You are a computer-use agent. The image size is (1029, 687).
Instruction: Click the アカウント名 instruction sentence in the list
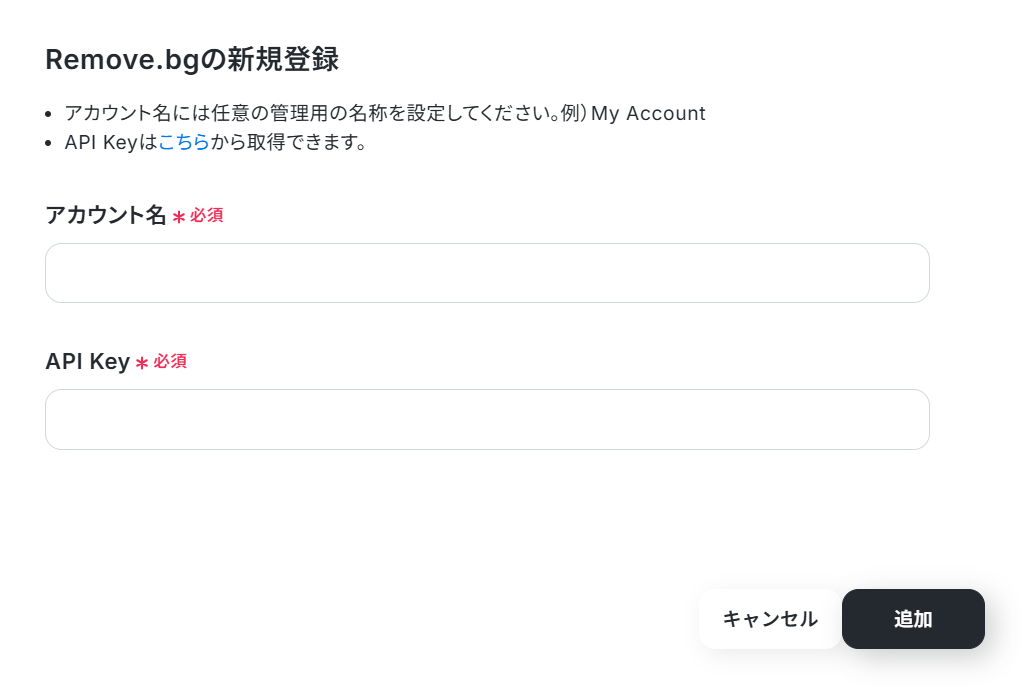(x=300, y=113)
